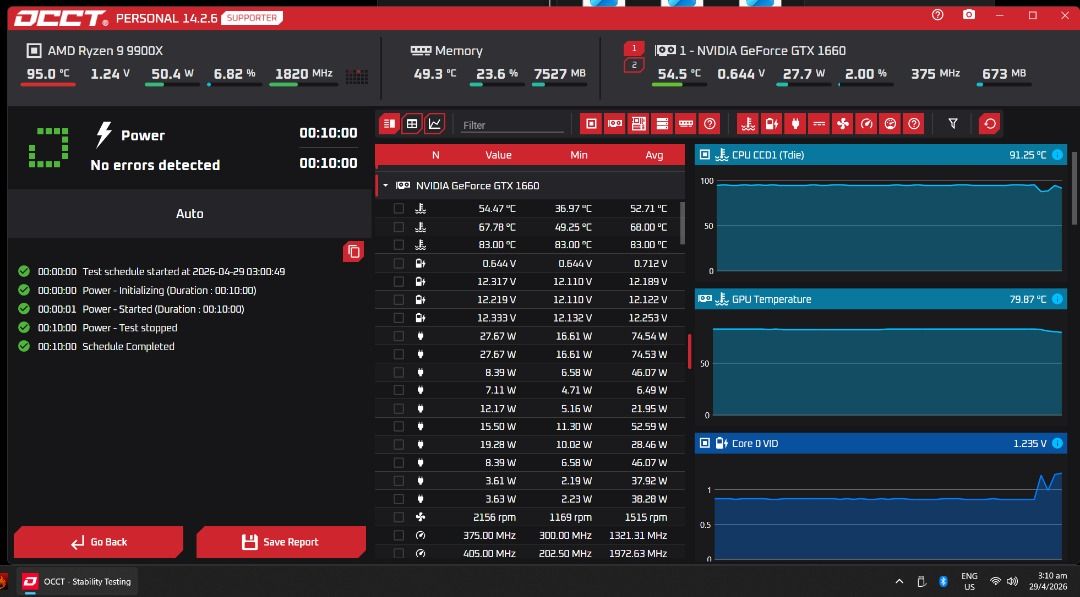Click the Auto button
1080x597 pixels.
coord(189,213)
